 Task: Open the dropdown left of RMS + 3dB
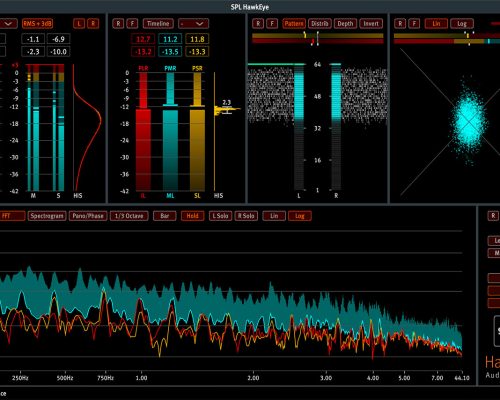(x=9, y=24)
